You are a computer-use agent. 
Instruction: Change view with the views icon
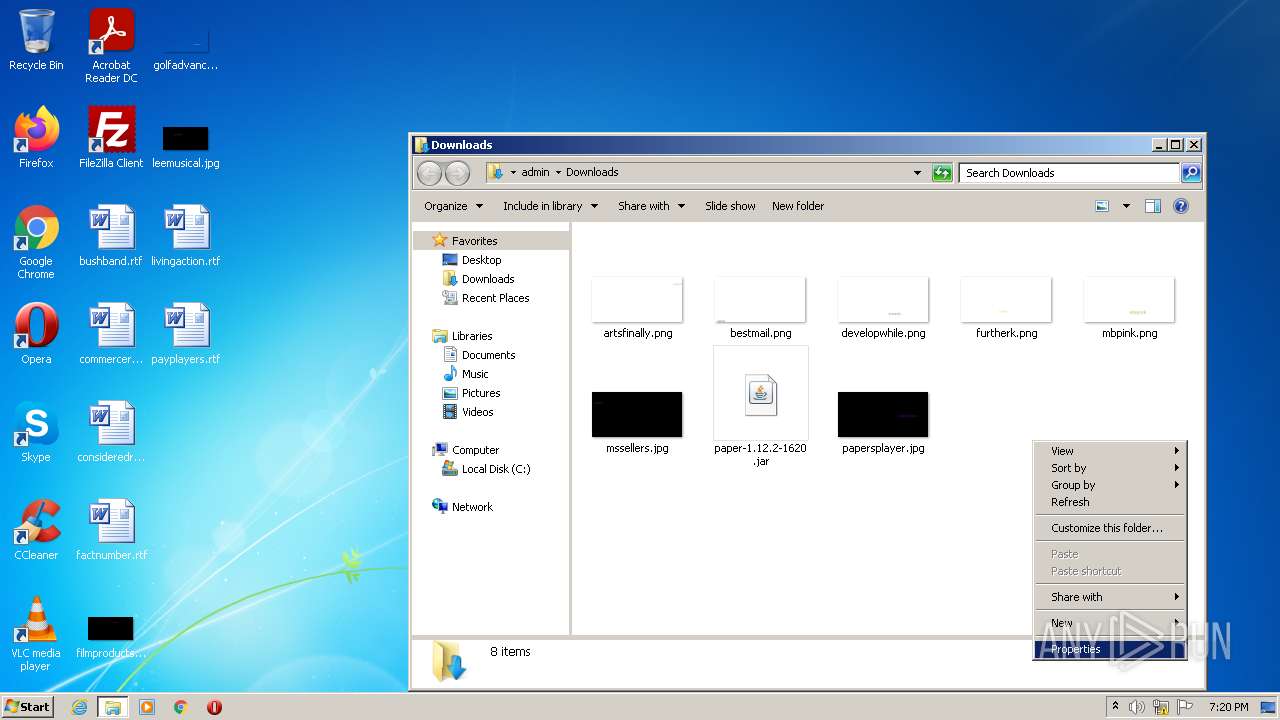pyautogui.click(x=1102, y=206)
